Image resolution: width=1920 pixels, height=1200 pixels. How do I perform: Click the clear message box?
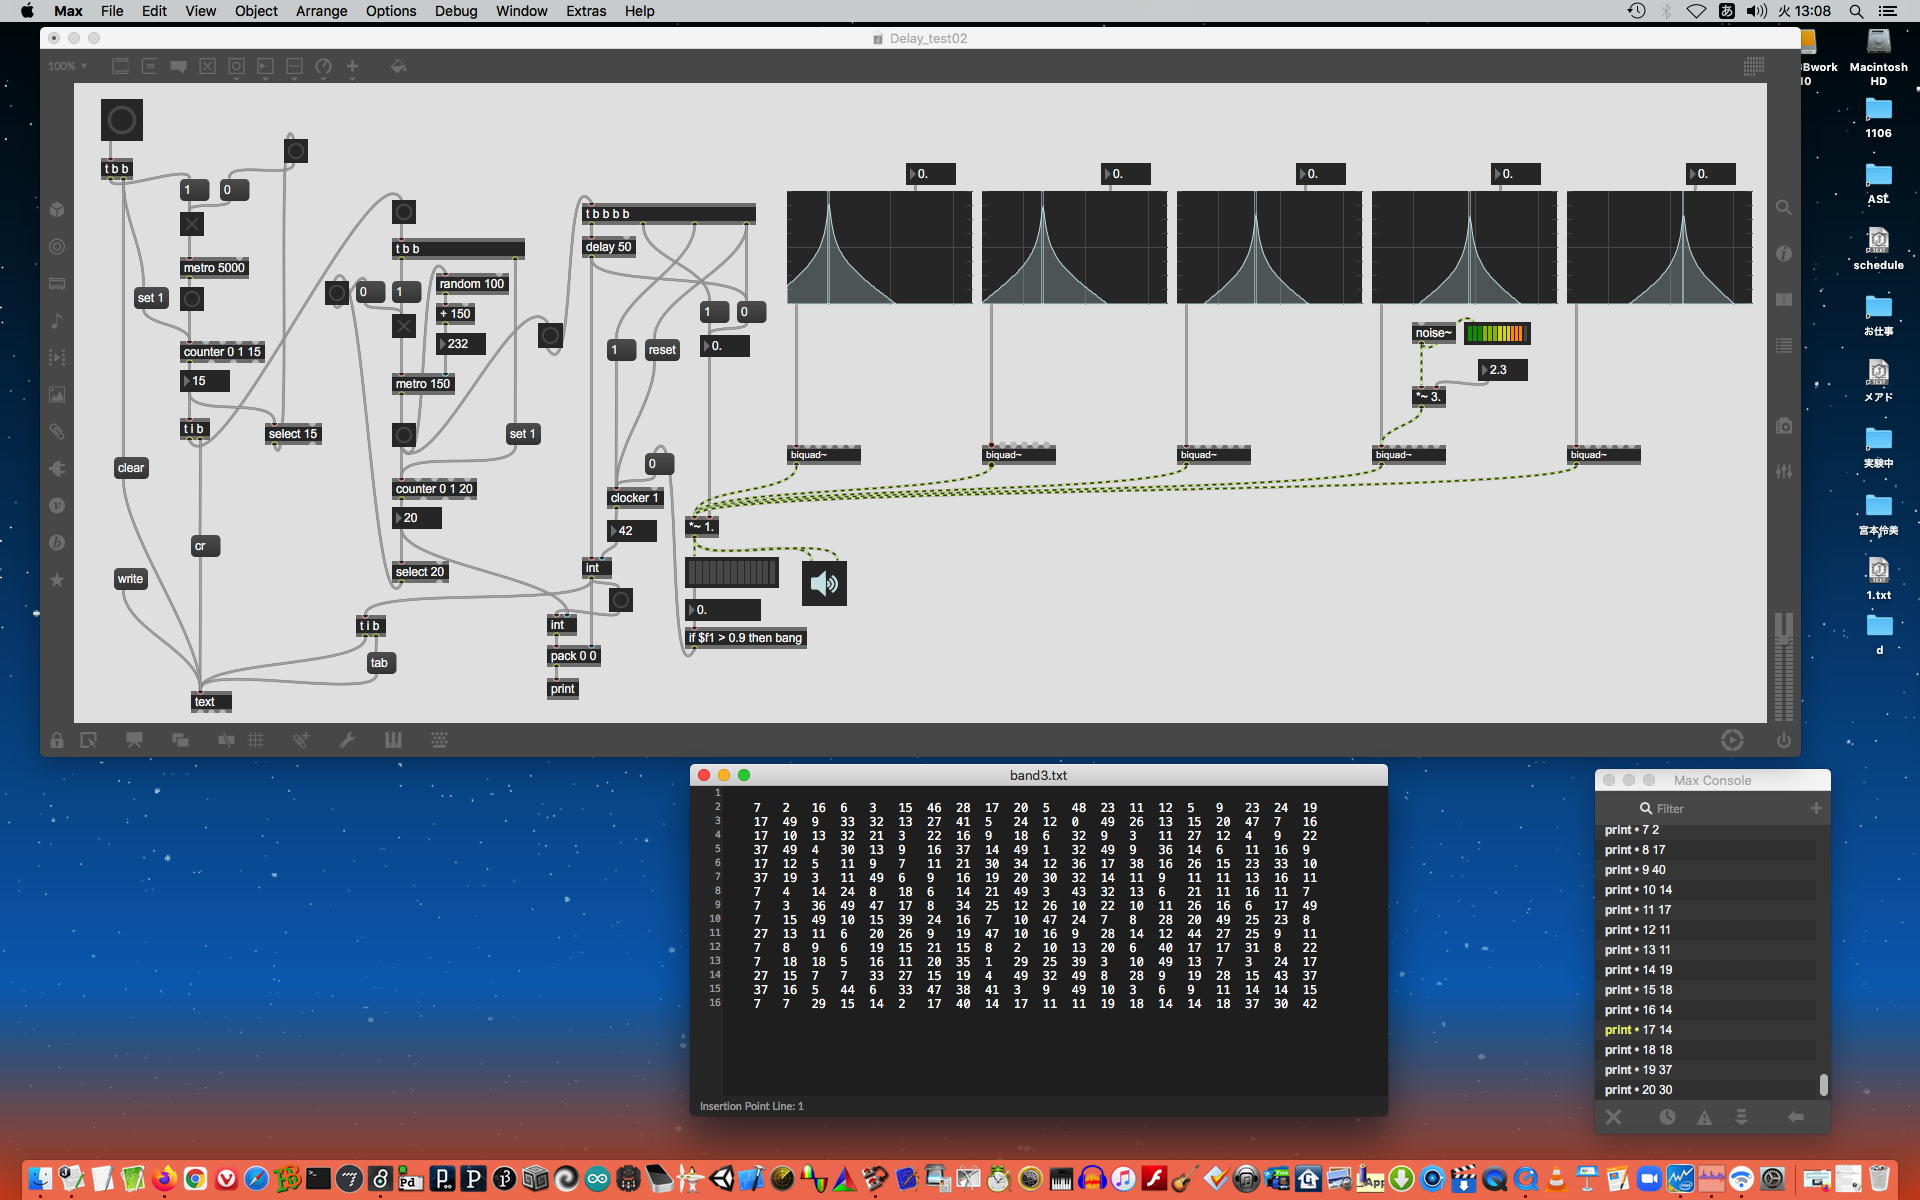(131, 468)
